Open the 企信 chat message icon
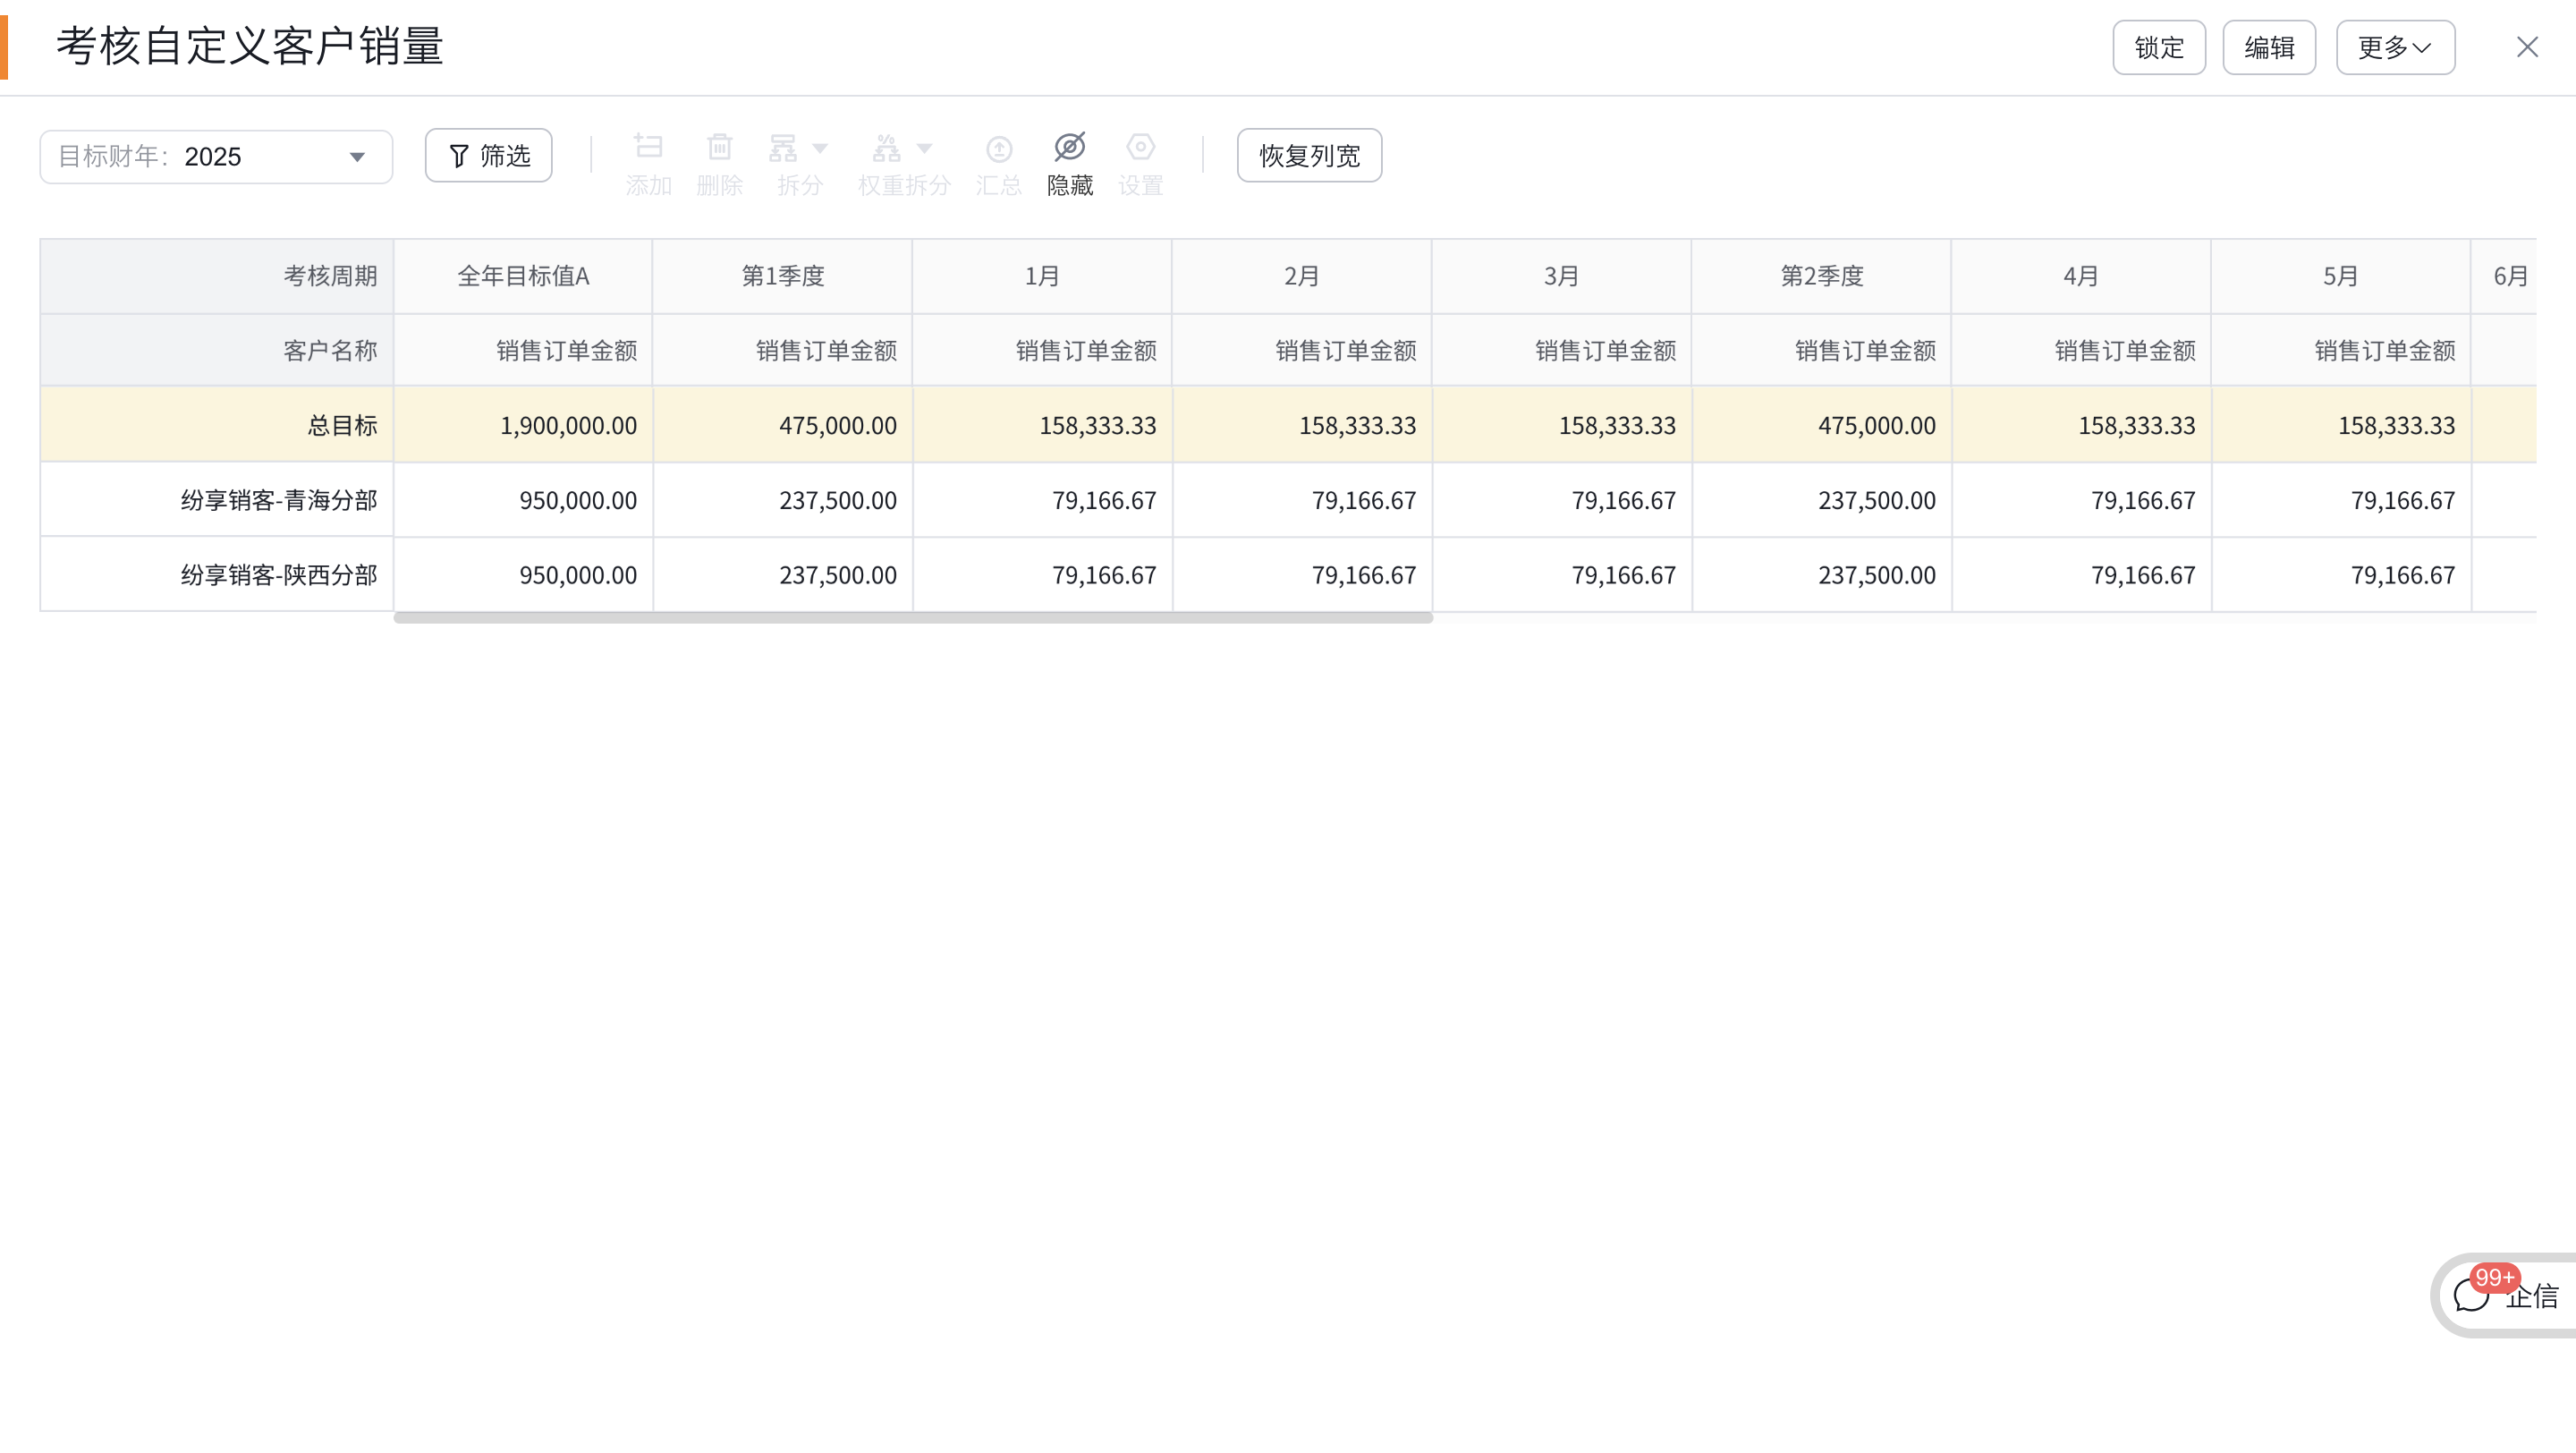The height and width of the screenshot is (1453, 2576). click(x=2472, y=1296)
